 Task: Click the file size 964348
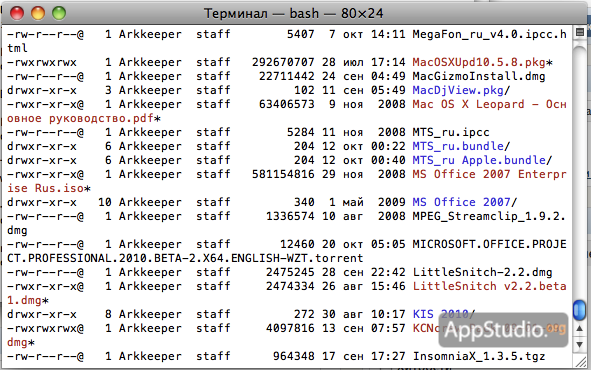point(293,356)
